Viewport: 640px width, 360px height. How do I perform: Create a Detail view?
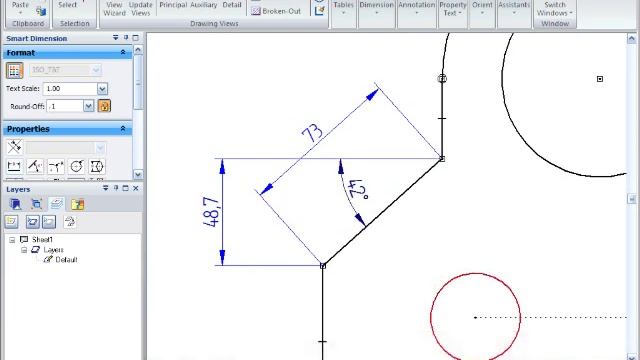pos(232,5)
